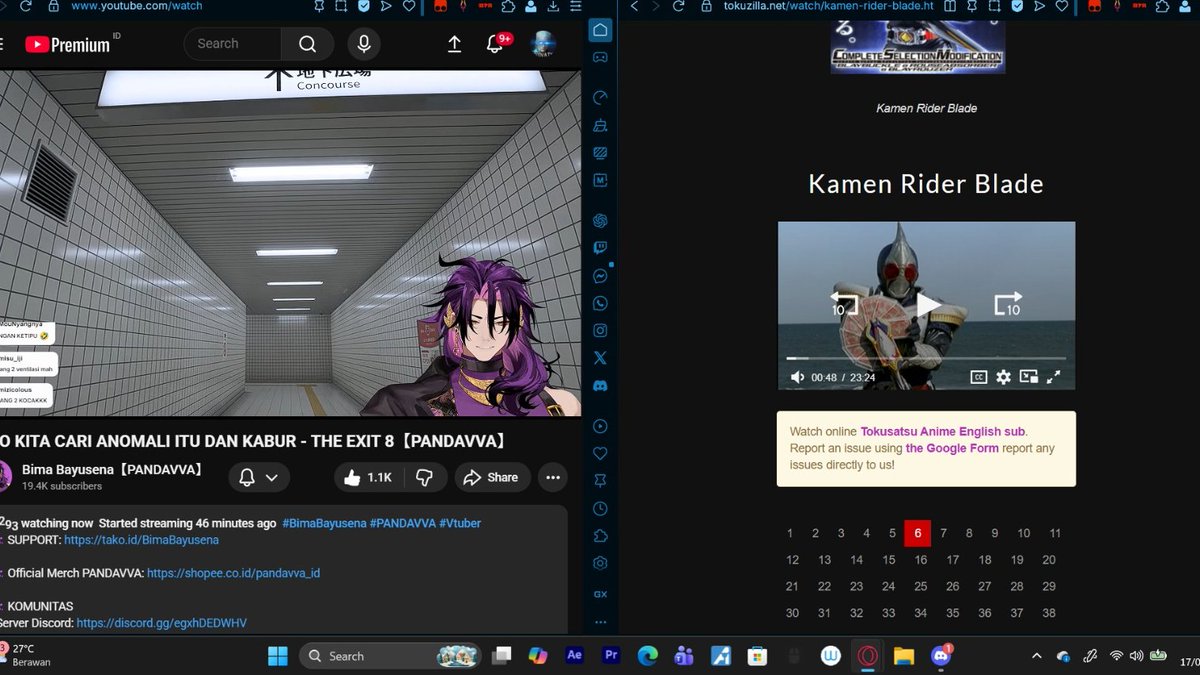Open the YouTube account avatar menu
The width and height of the screenshot is (1200, 675).
[544, 44]
